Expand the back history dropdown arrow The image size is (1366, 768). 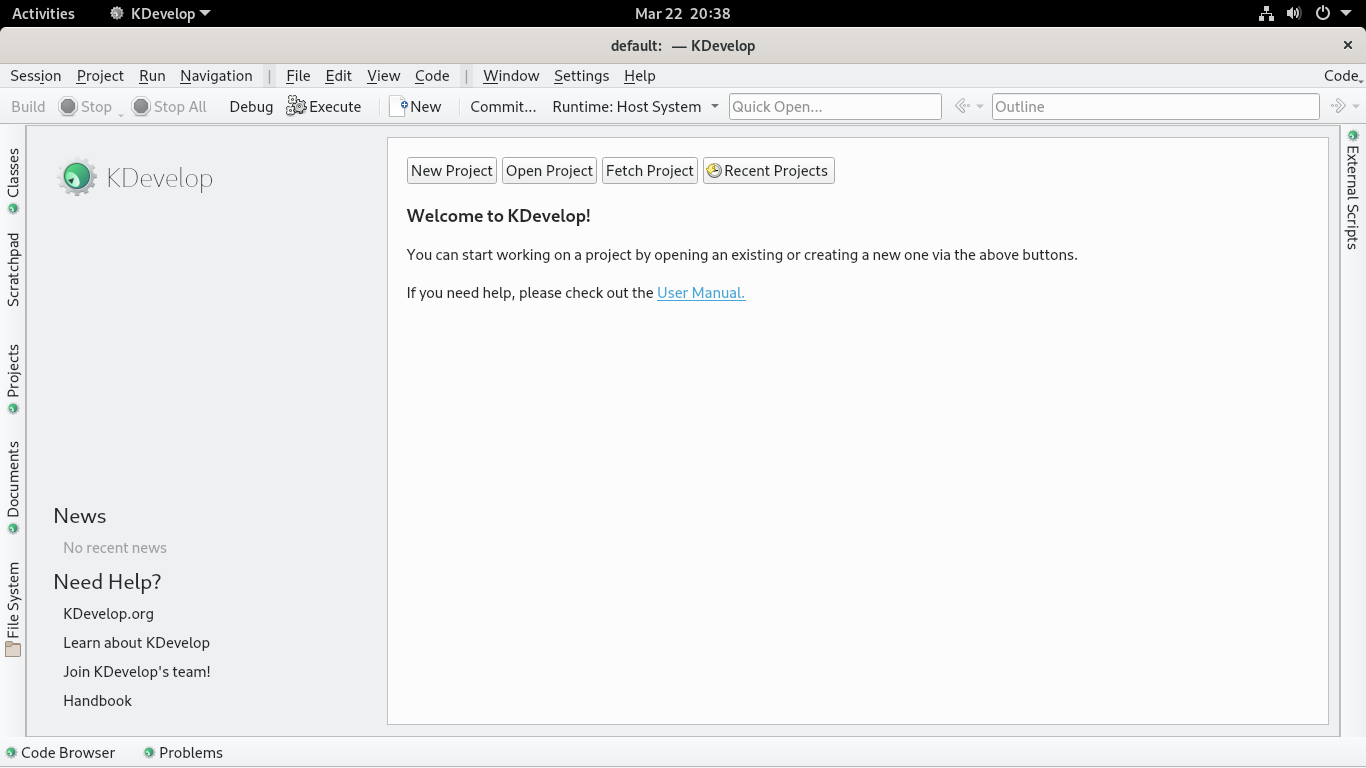[980, 107]
